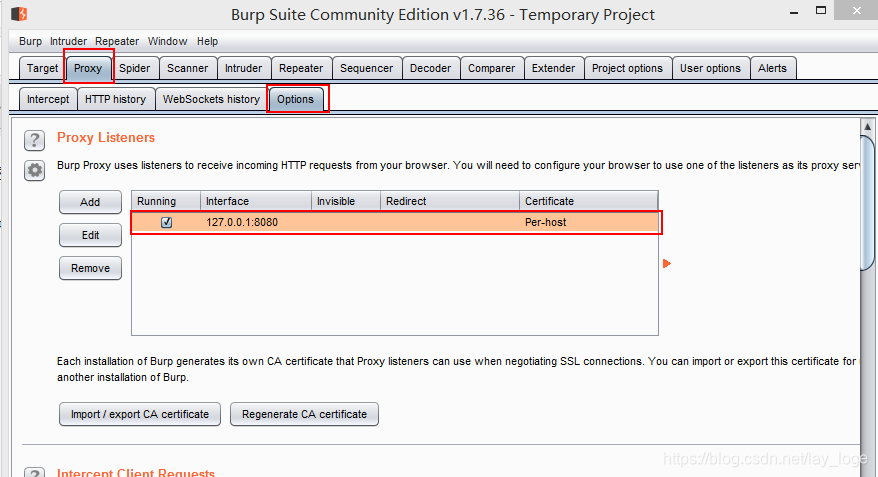Sort by the Interface column header

click(x=256, y=201)
